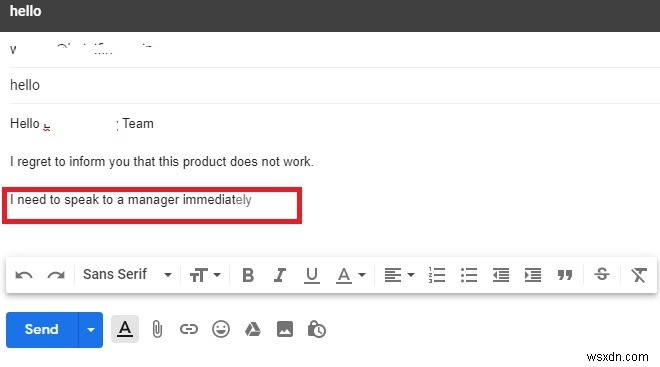
Task: Toggle strikethrough formatting
Action: (602, 274)
